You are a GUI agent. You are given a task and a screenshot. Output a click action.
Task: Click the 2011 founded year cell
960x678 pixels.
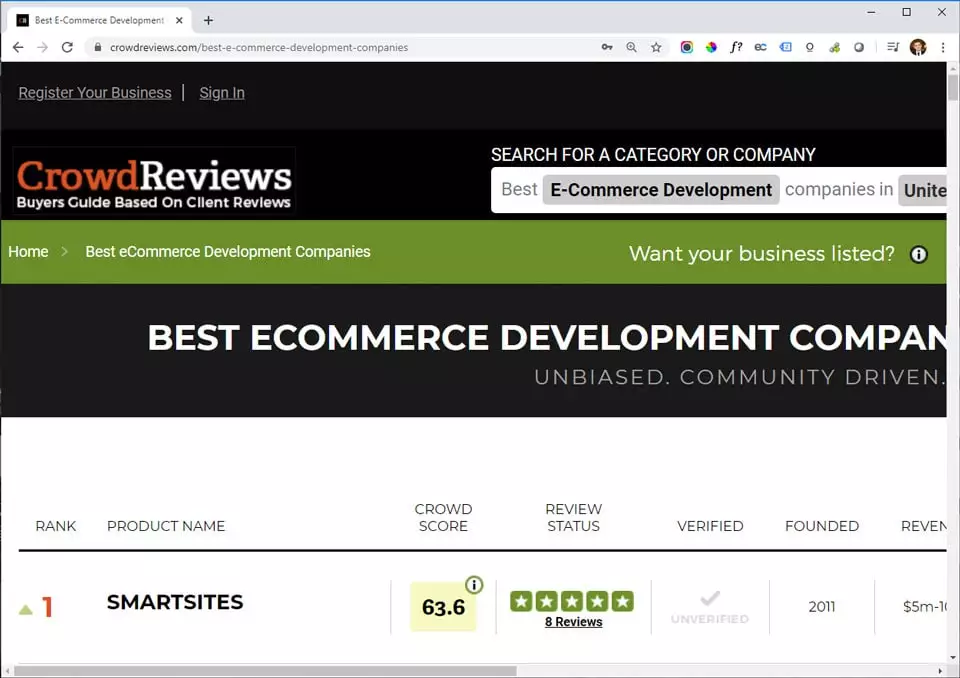[x=822, y=607]
